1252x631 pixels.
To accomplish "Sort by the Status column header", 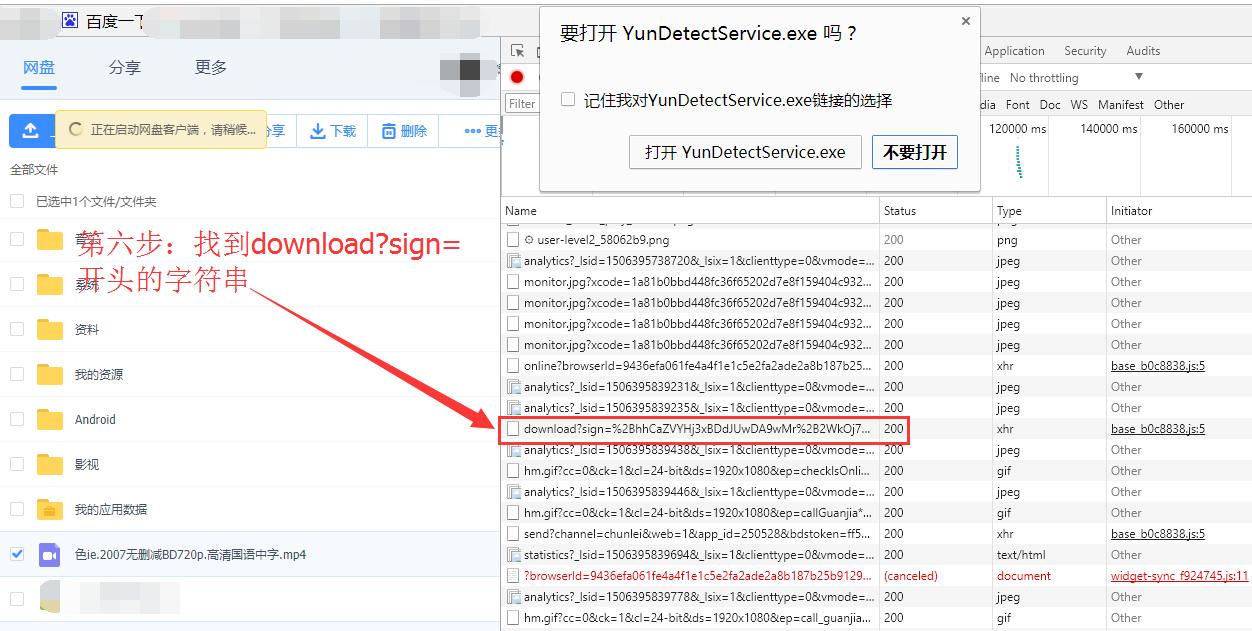I will 936,211.
